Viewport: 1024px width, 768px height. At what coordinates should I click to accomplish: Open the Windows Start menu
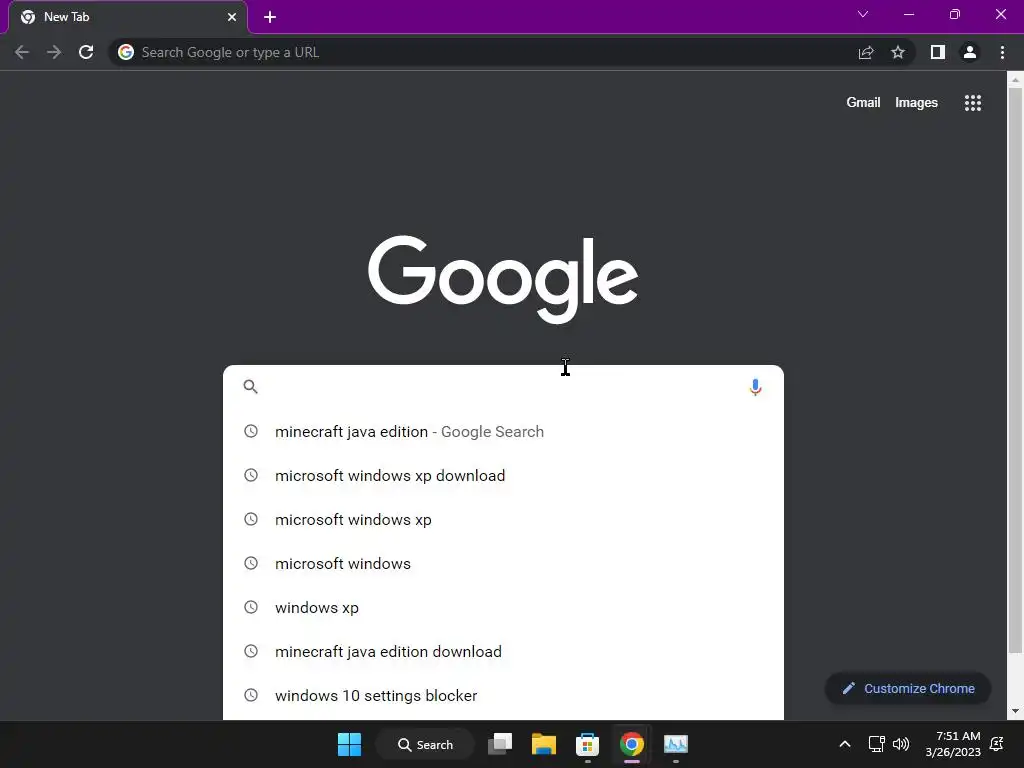[x=349, y=744]
